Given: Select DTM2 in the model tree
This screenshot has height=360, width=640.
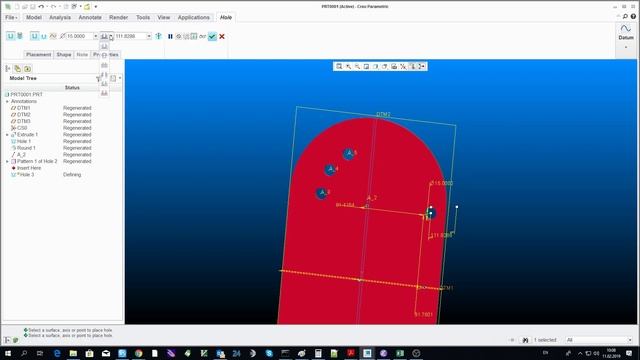Looking at the screenshot, I should [23, 115].
